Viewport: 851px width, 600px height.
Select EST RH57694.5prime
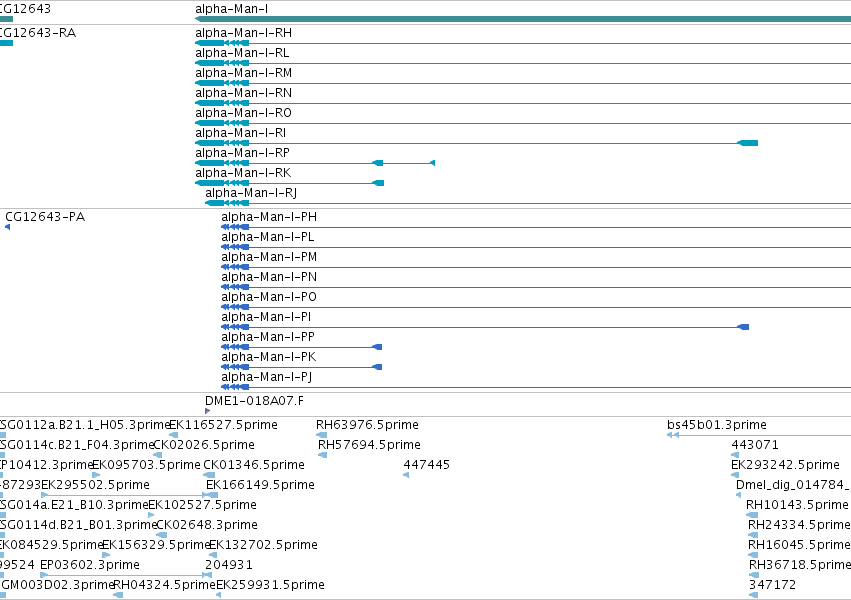[x=369, y=445]
